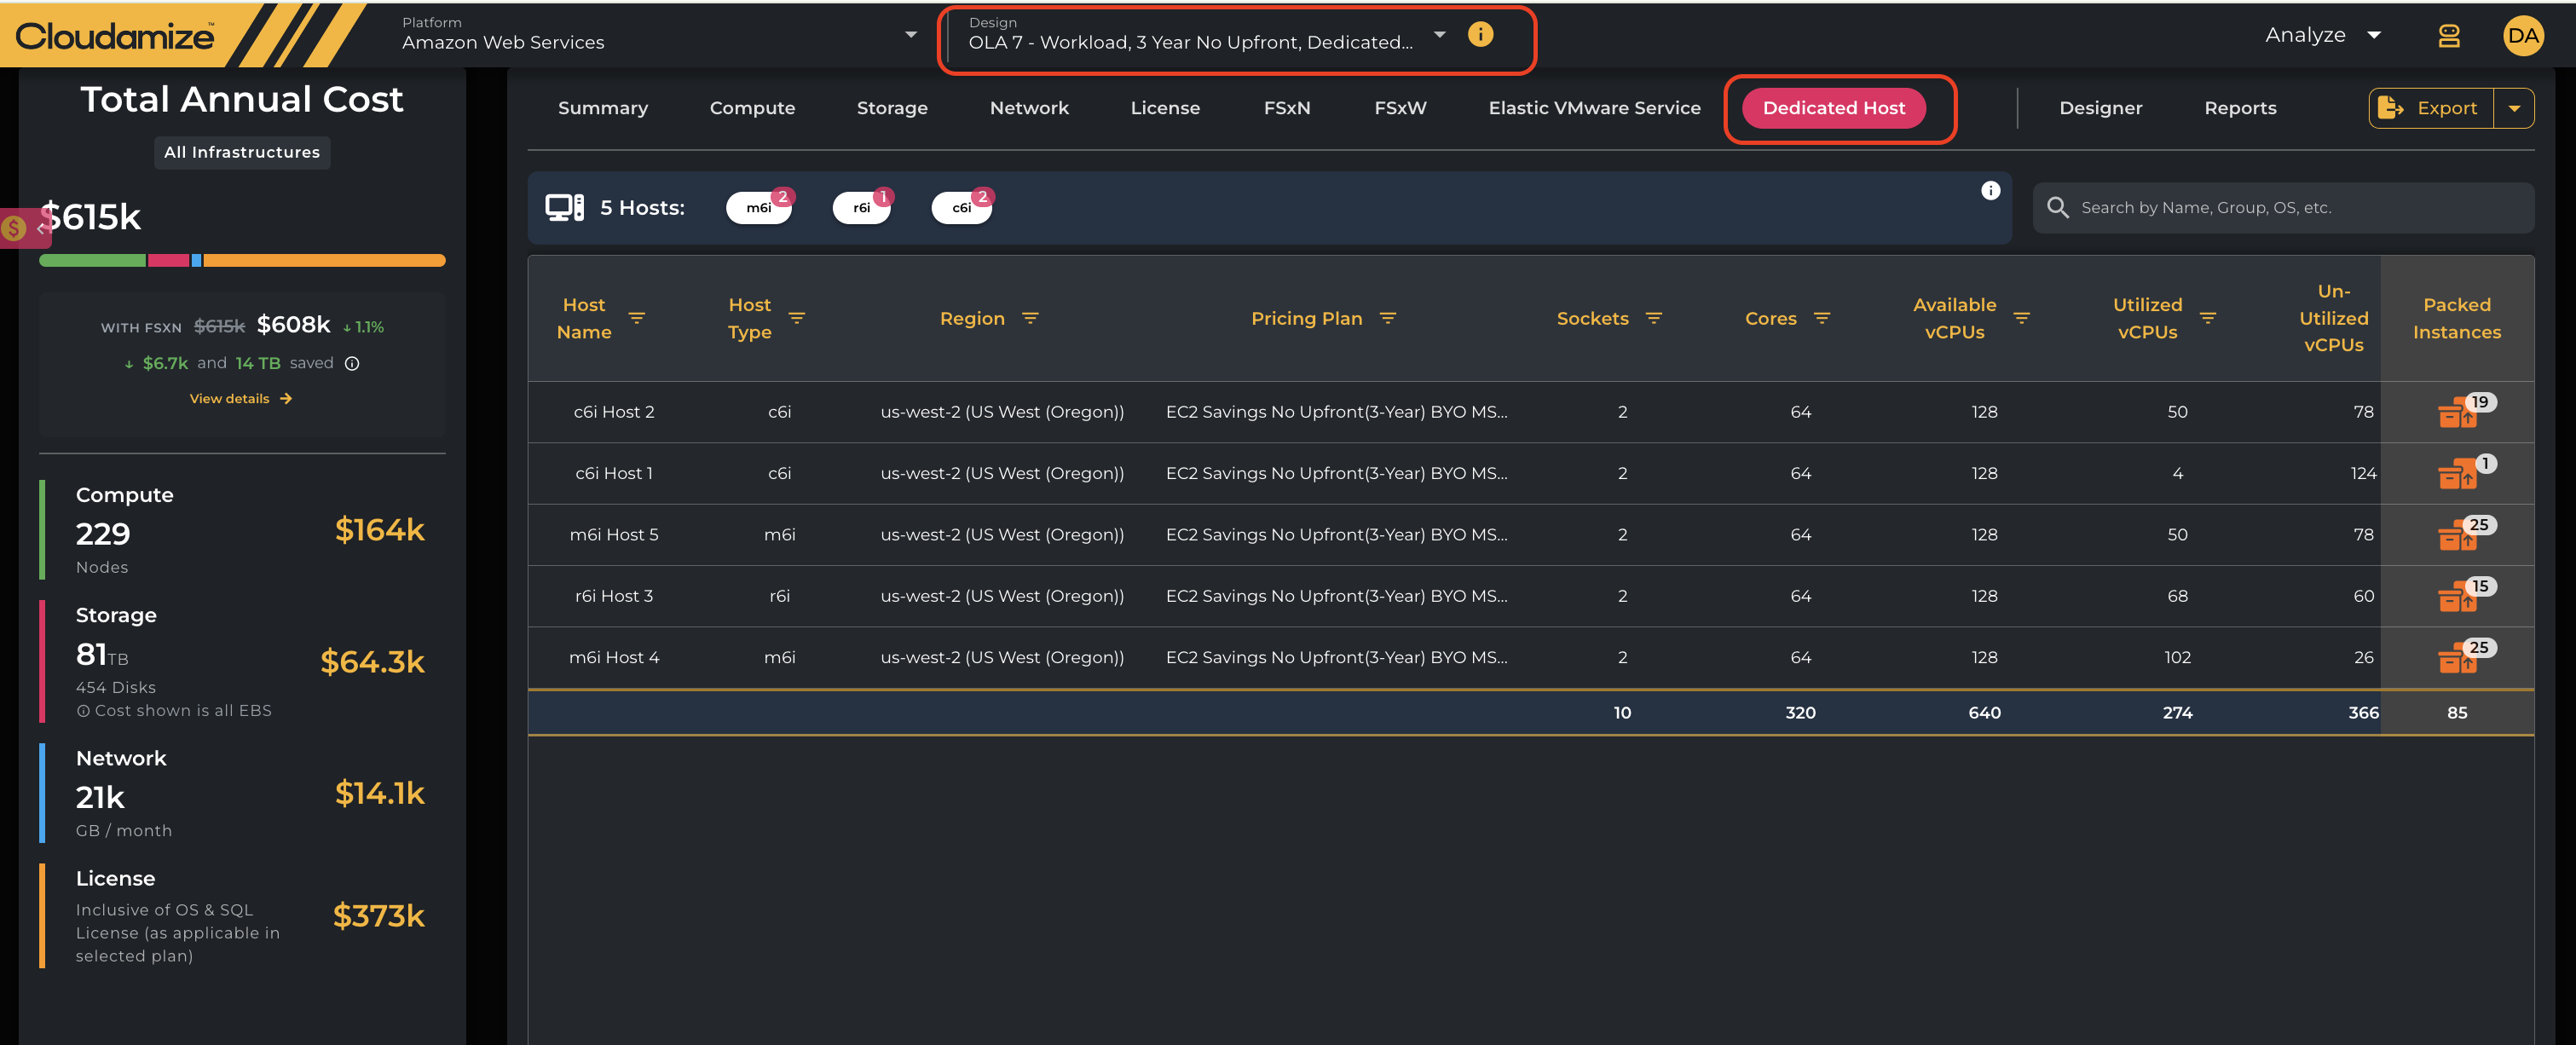Expand the Analyze menu
The height and width of the screenshot is (1045, 2576).
(x=2322, y=35)
